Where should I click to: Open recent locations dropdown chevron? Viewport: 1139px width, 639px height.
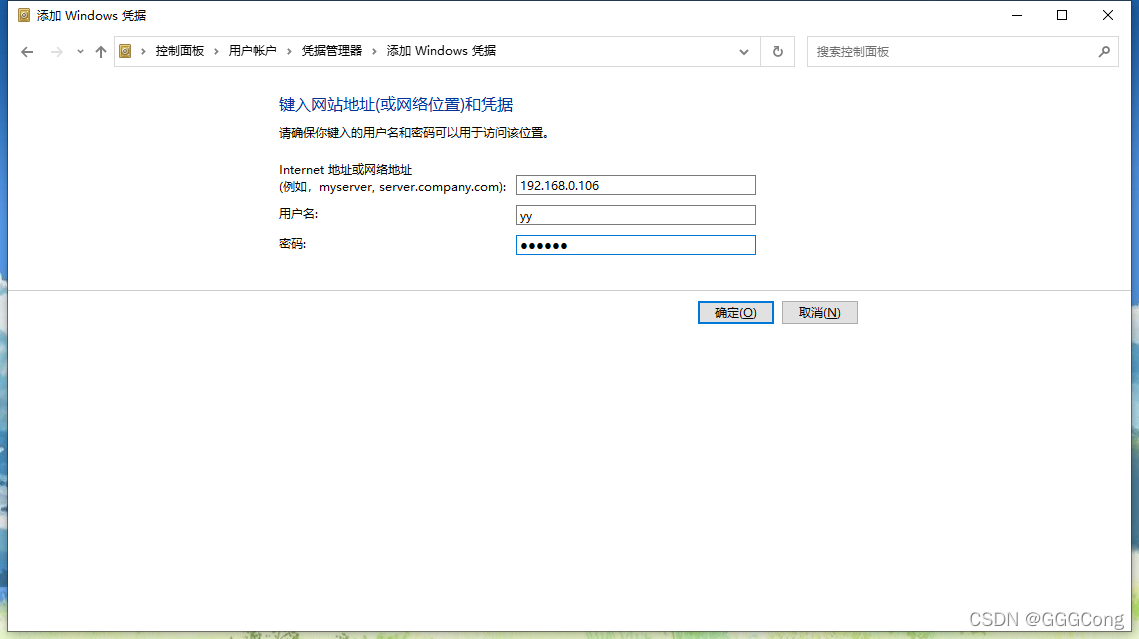pyautogui.click(x=80, y=52)
